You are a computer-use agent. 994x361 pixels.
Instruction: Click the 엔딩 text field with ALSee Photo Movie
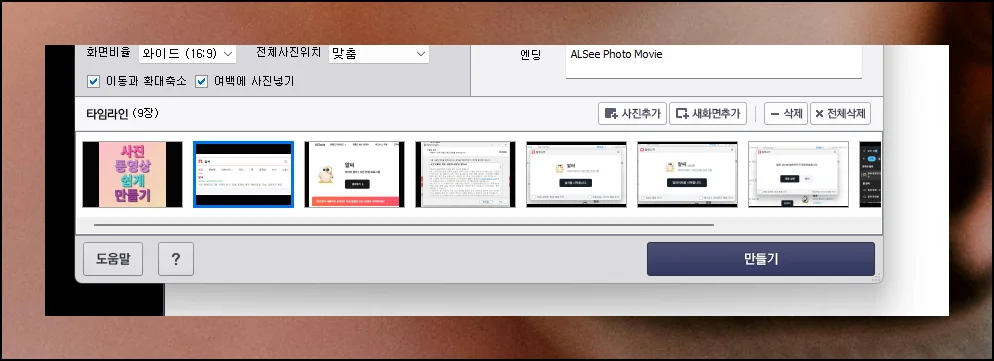[714, 61]
